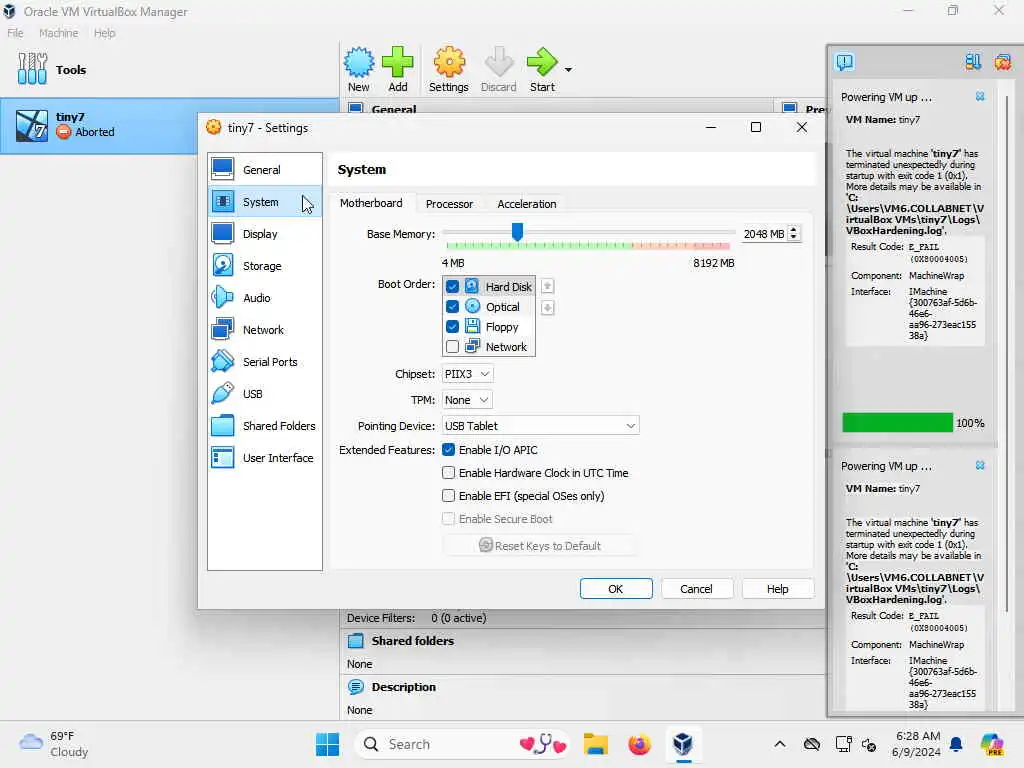Enable Hardware Clock in UTC Time

(x=448, y=473)
